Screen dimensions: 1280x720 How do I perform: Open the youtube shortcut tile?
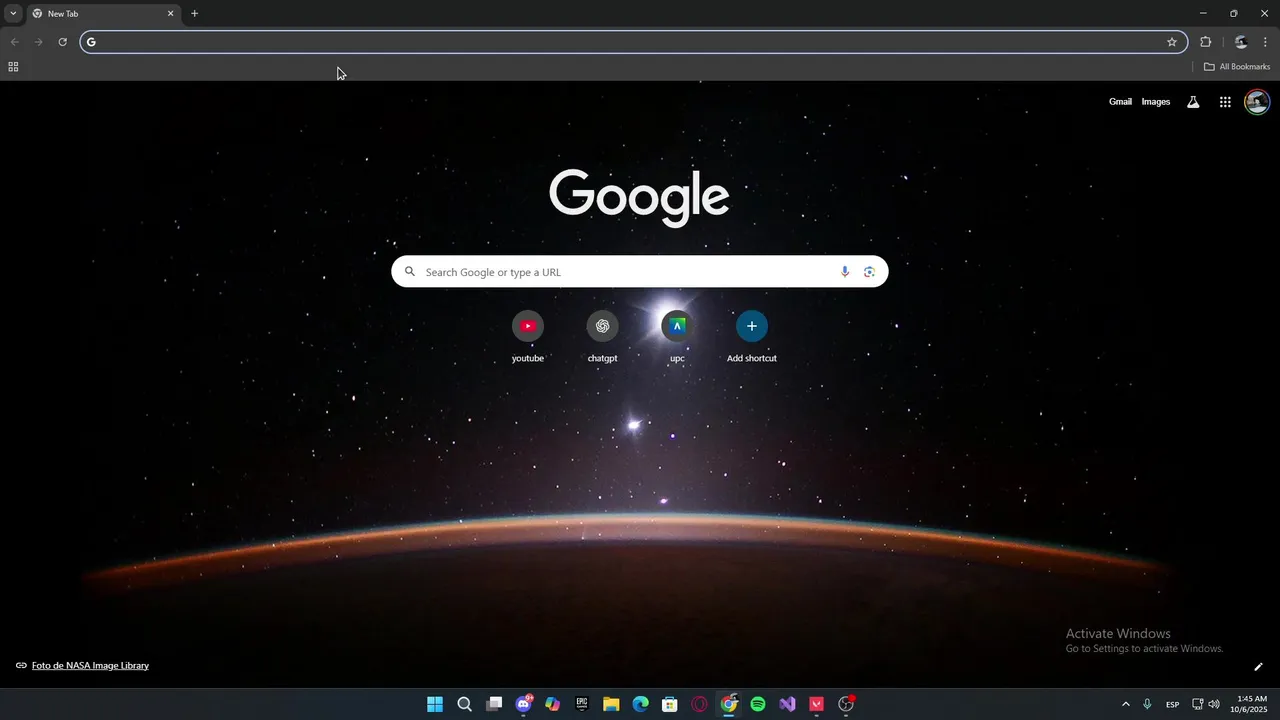tap(528, 326)
